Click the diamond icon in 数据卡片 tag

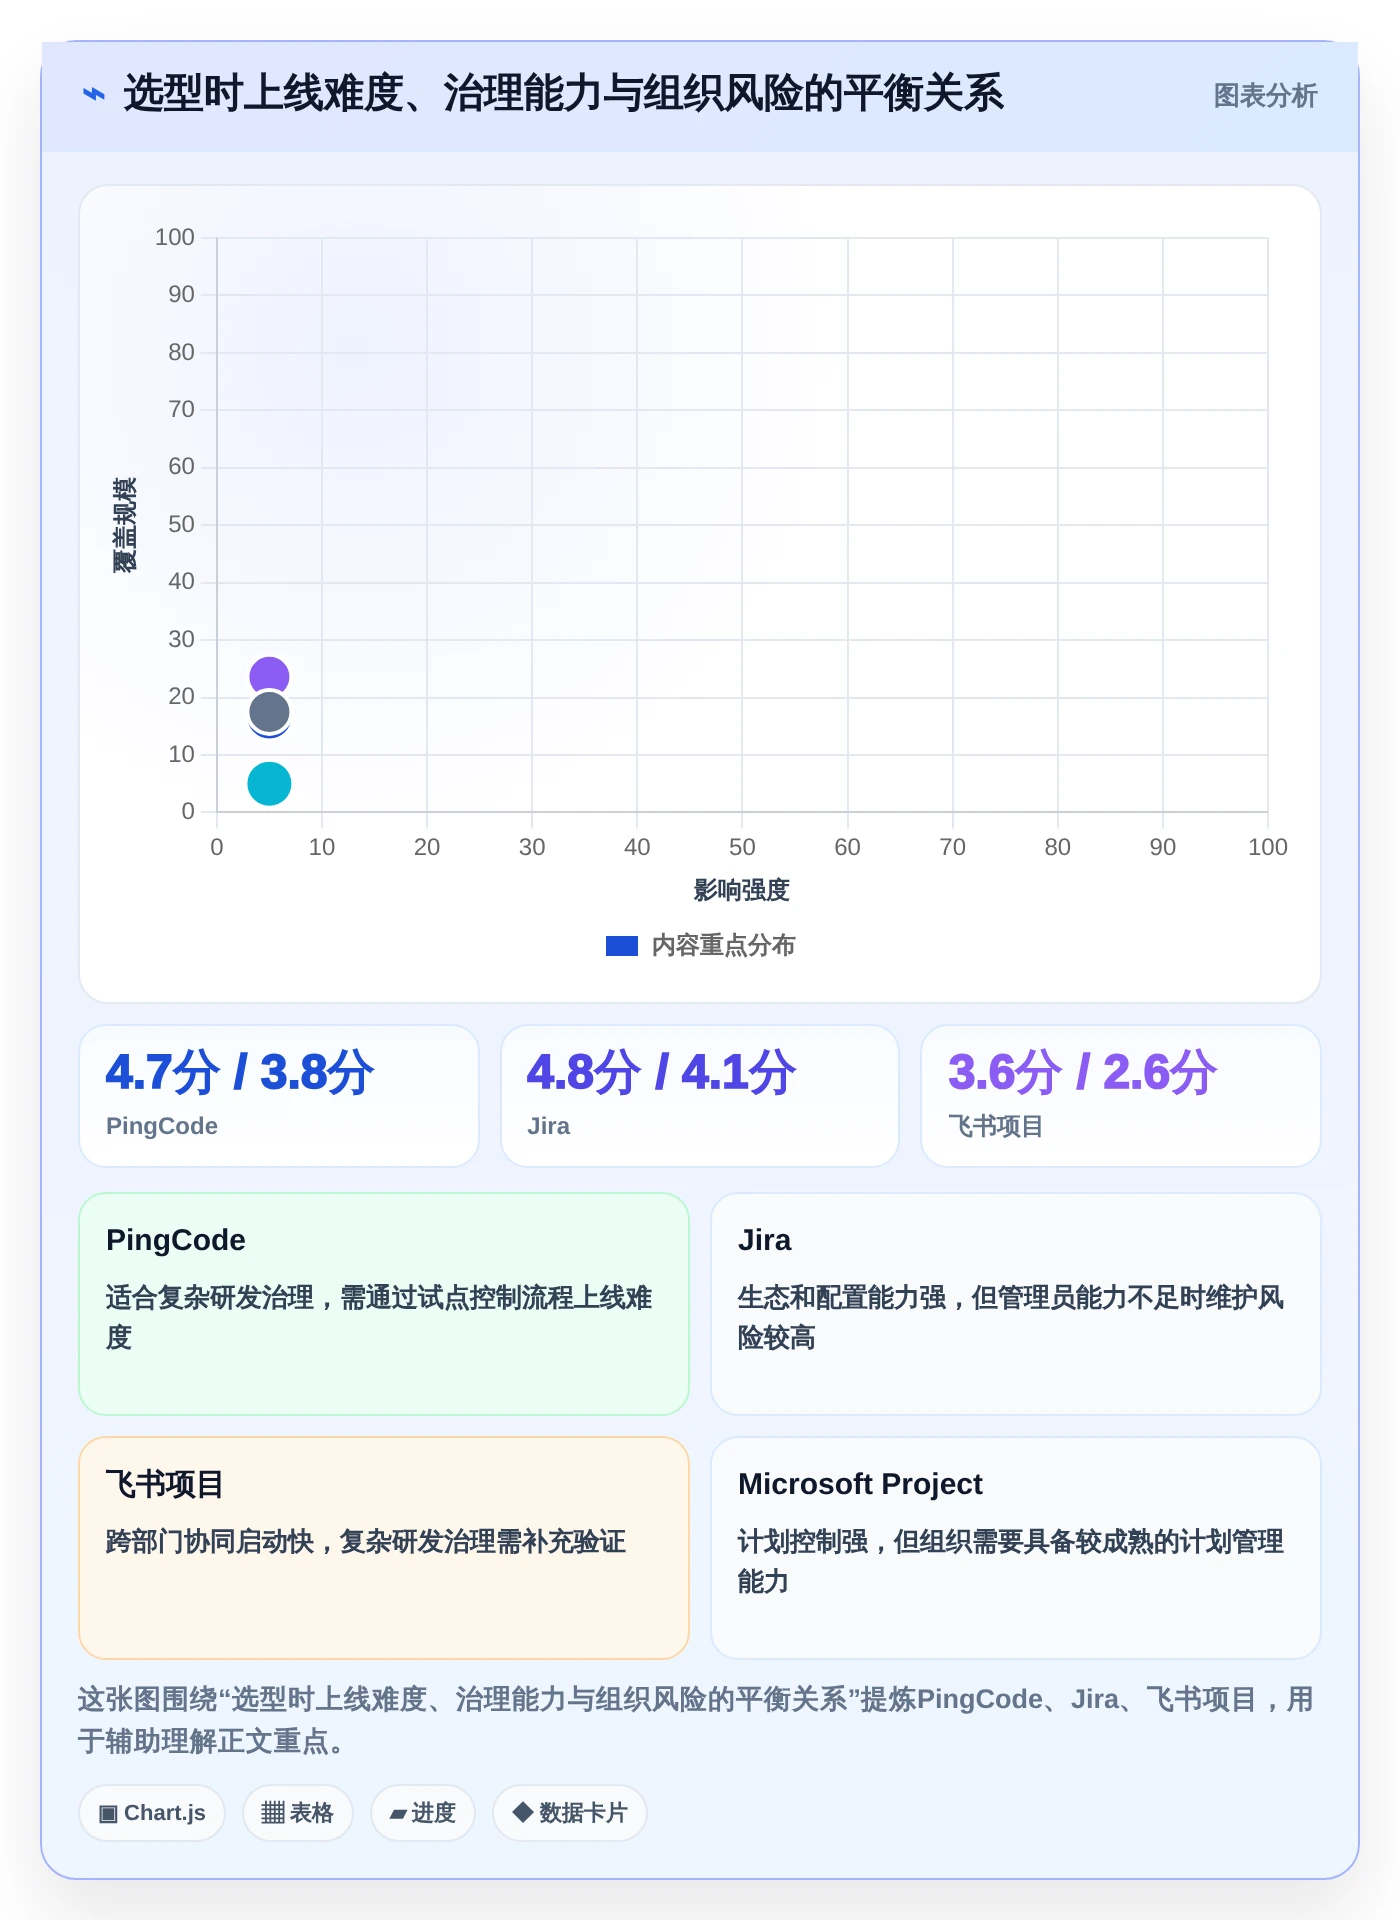(x=522, y=1812)
